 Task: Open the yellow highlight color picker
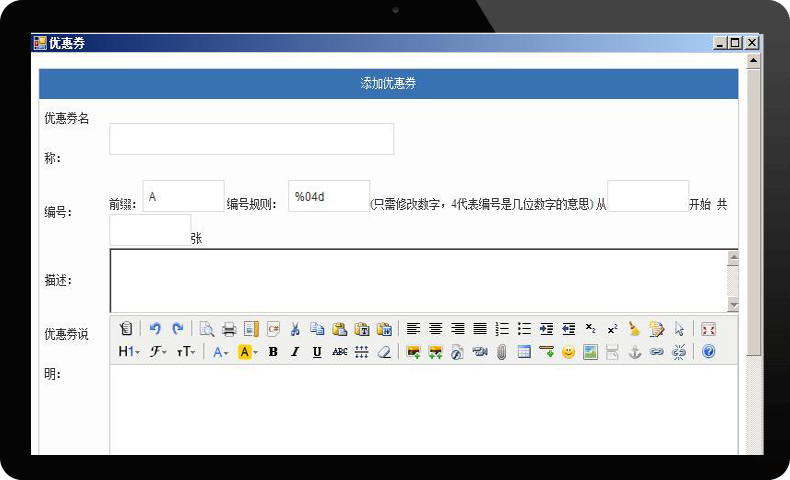248,352
